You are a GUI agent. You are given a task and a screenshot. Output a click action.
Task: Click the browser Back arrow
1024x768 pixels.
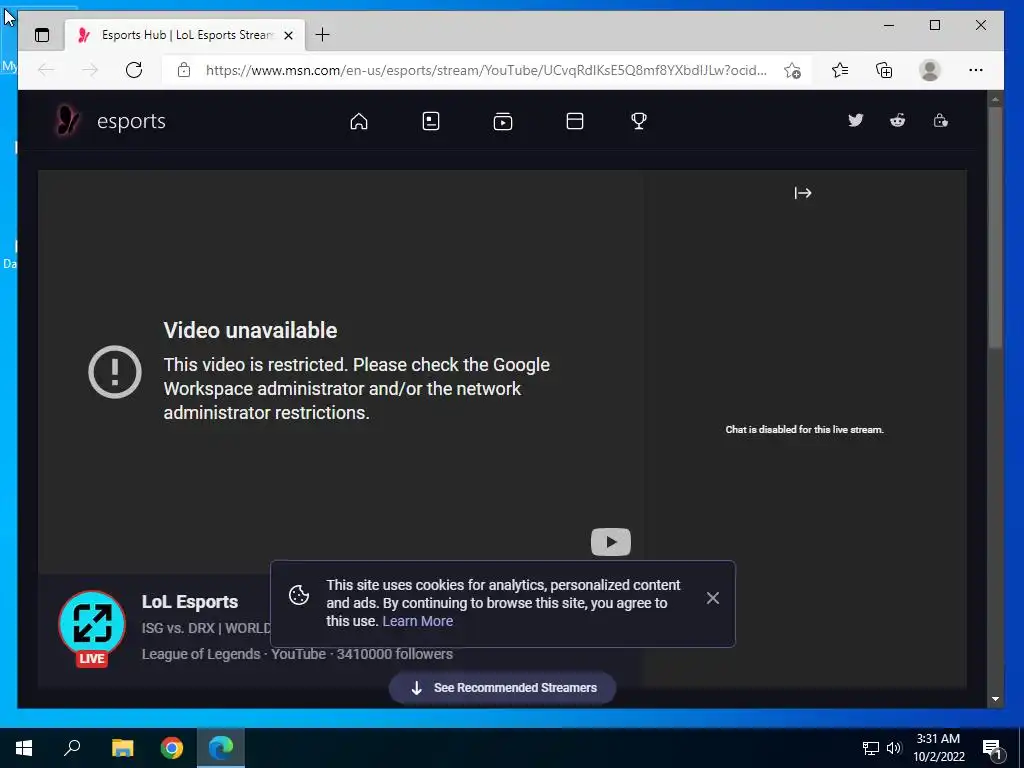(46, 70)
